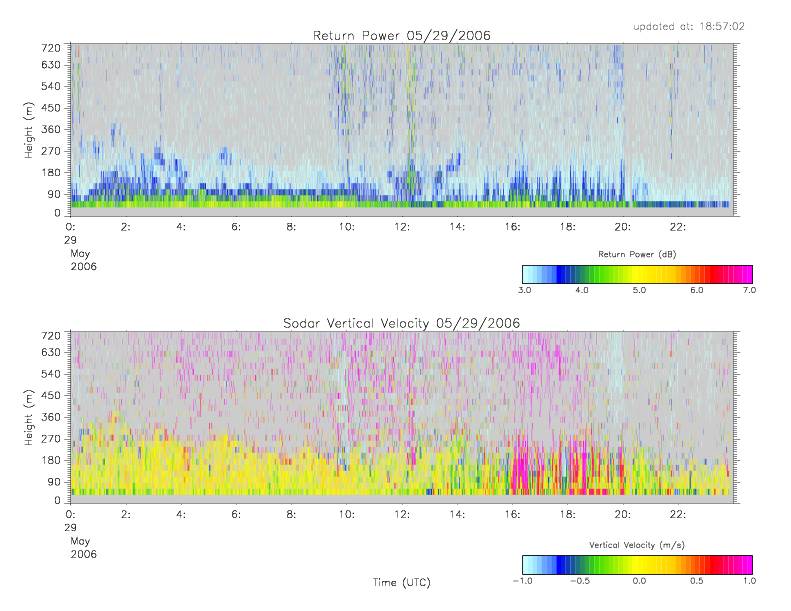791x611 pixels.
Task: Click the Vertical Velocity color scale bar
Action: click(637, 565)
